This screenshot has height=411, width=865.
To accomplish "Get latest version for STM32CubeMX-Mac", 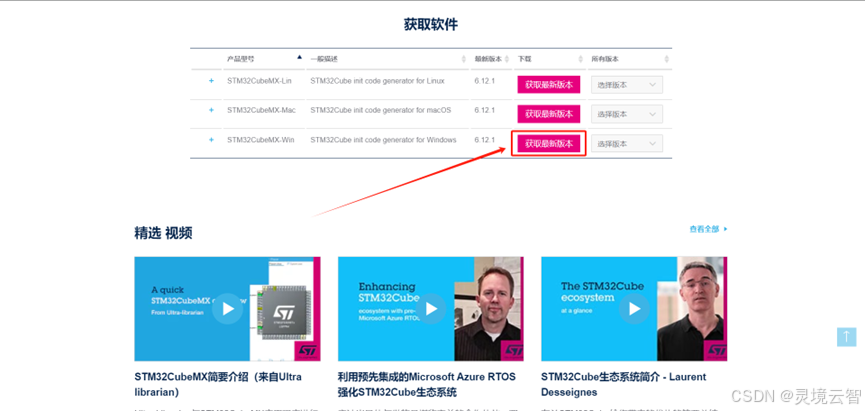I will pyautogui.click(x=548, y=114).
